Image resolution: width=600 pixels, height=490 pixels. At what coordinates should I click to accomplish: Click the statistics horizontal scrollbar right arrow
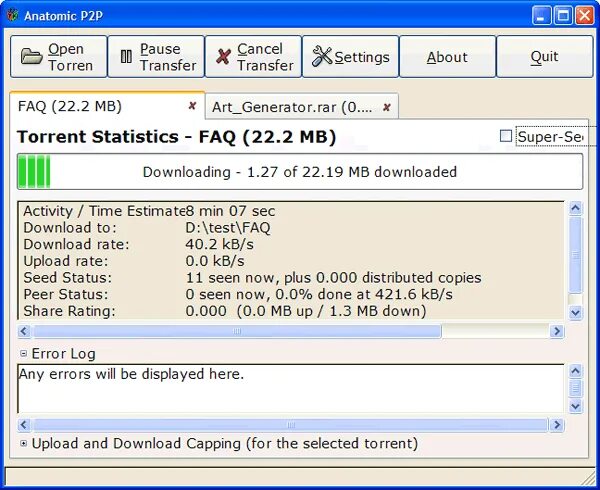pos(557,331)
